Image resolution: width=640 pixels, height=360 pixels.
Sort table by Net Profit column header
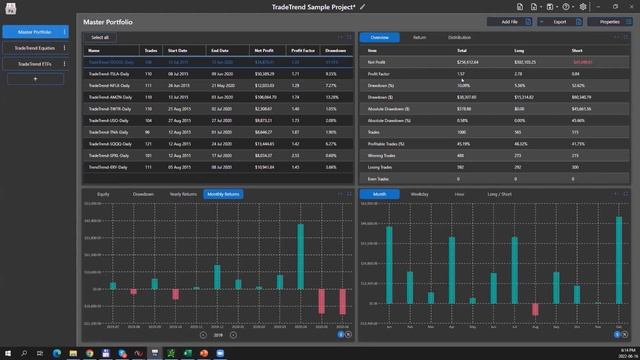point(268,51)
